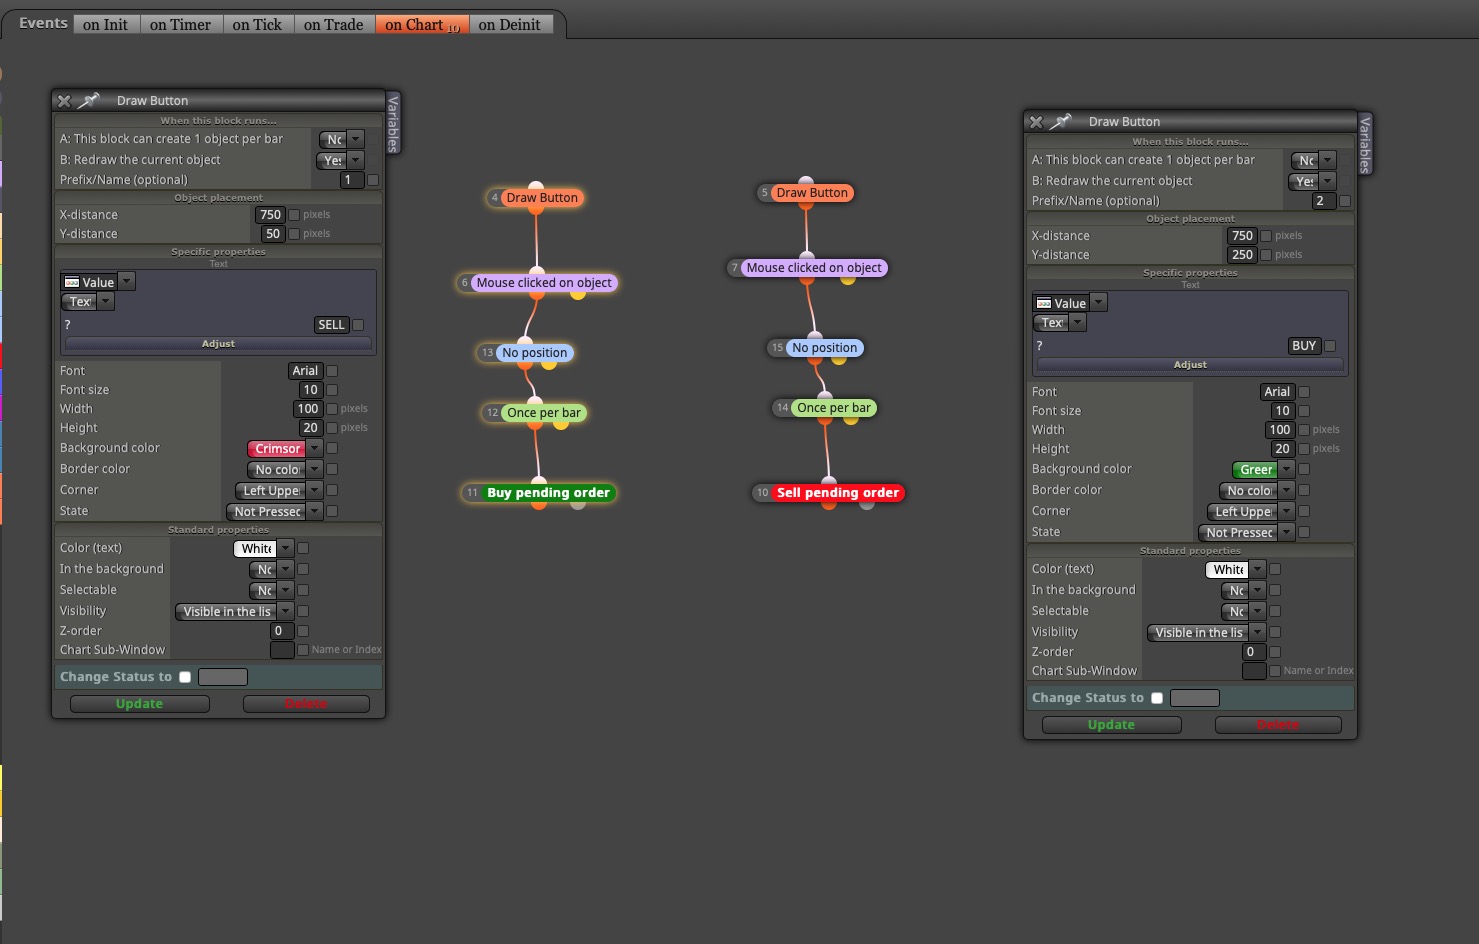This screenshot has height=944, width=1479.
Task: Click Adjust button under BUY text
Action: (1190, 365)
